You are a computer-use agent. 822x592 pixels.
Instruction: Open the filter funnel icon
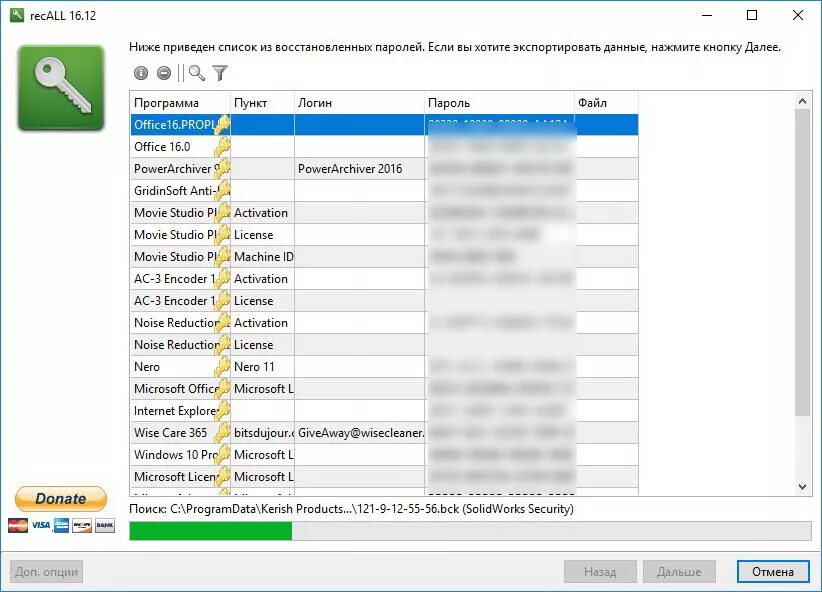tap(220, 73)
